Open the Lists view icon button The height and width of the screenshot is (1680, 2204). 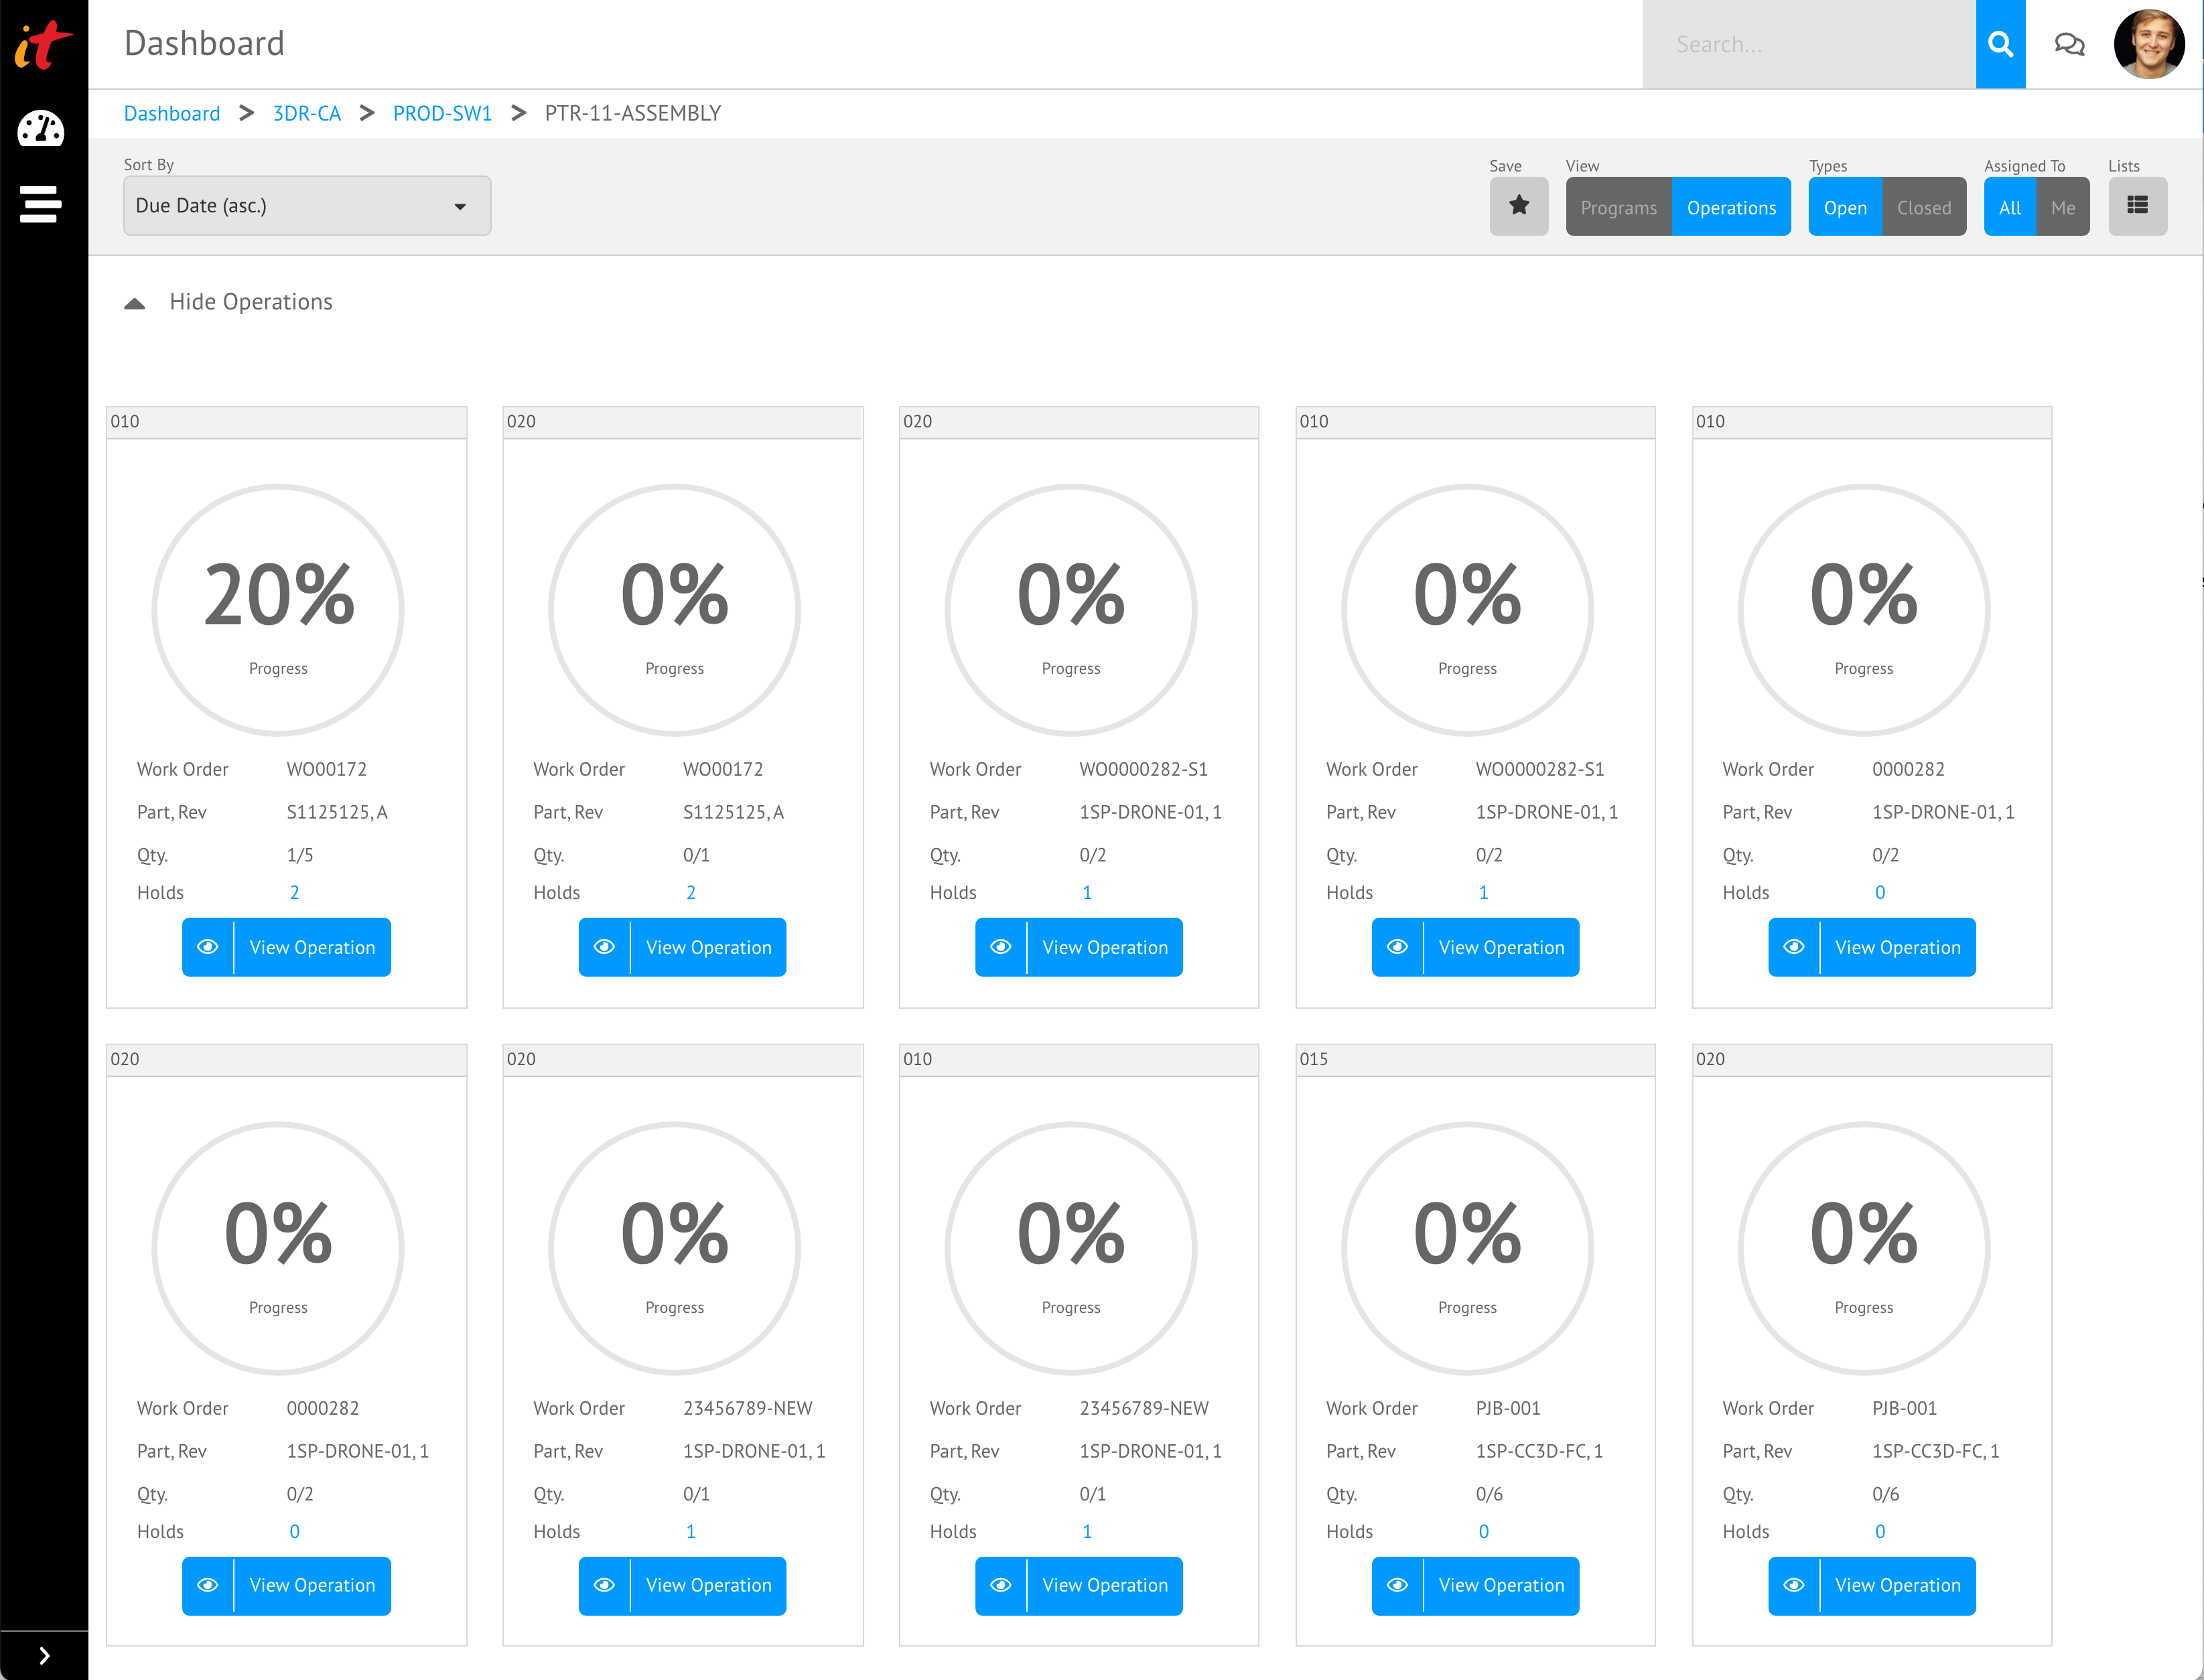(x=2138, y=206)
